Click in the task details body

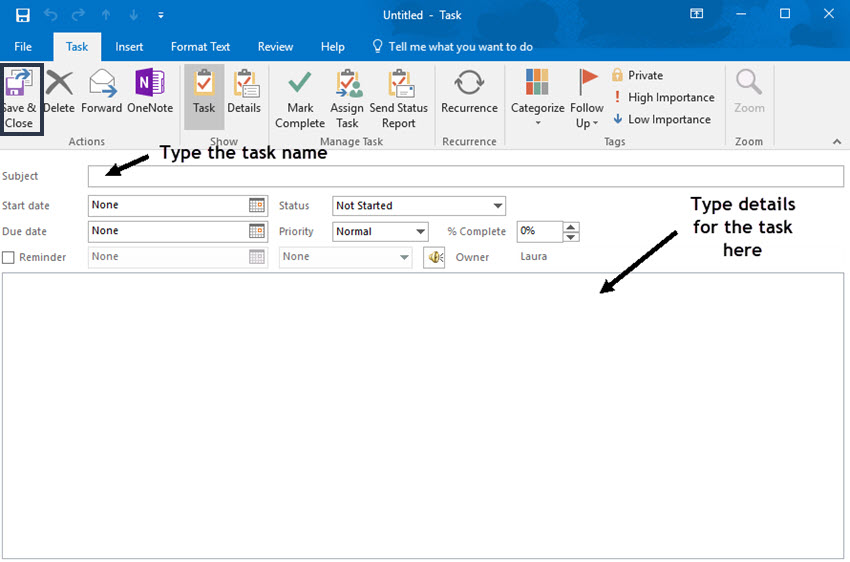tap(423, 416)
